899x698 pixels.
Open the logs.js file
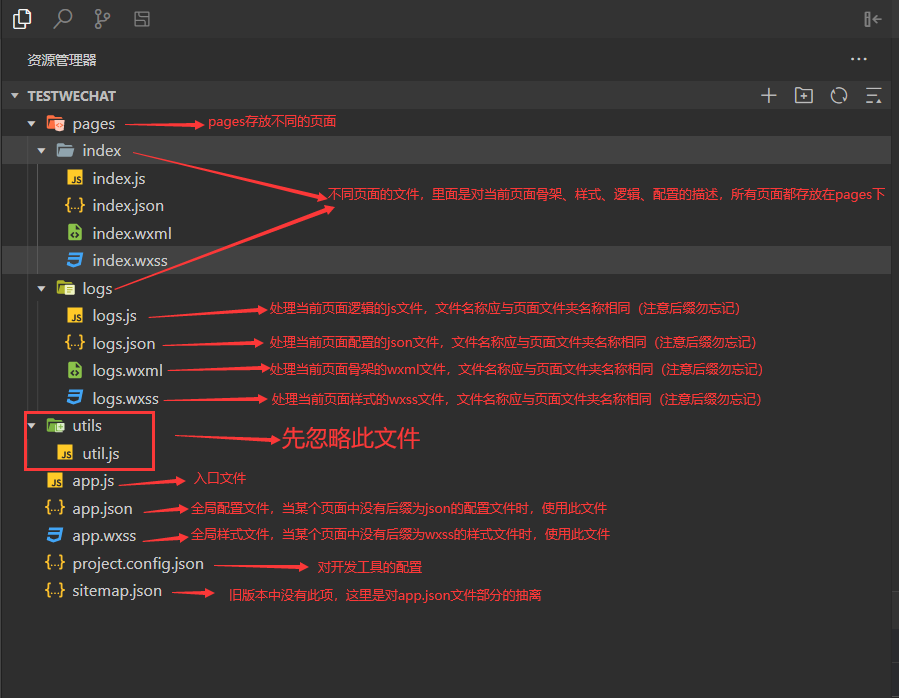click(115, 316)
